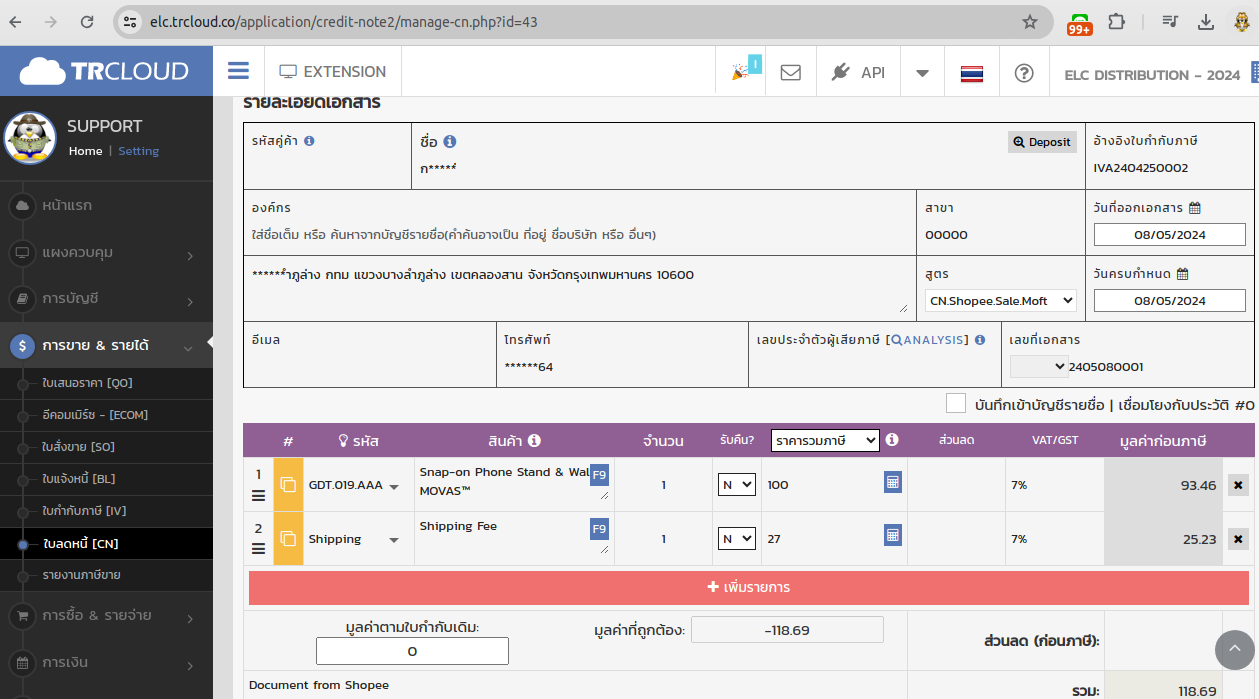
Task: Expand การซื้อ & รายจ่าย sidebar section
Action: pyautogui.click(x=106, y=615)
